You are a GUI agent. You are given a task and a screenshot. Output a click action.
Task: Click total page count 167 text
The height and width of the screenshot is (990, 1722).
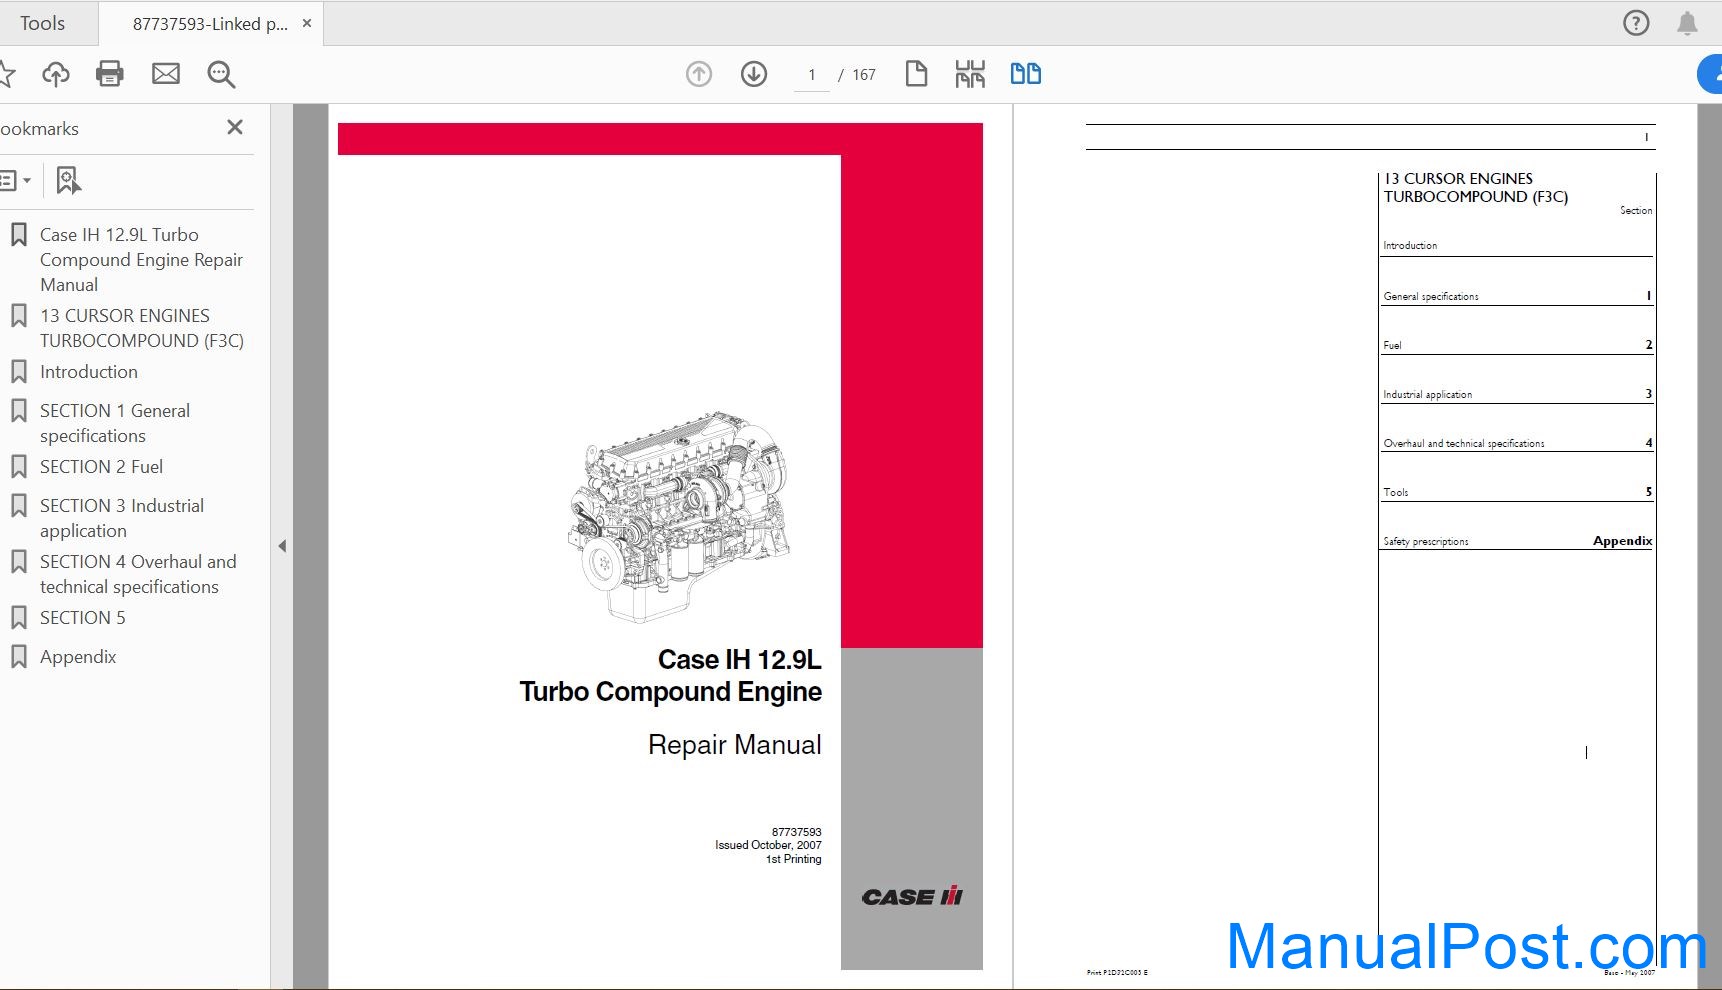(x=864, y=75)
